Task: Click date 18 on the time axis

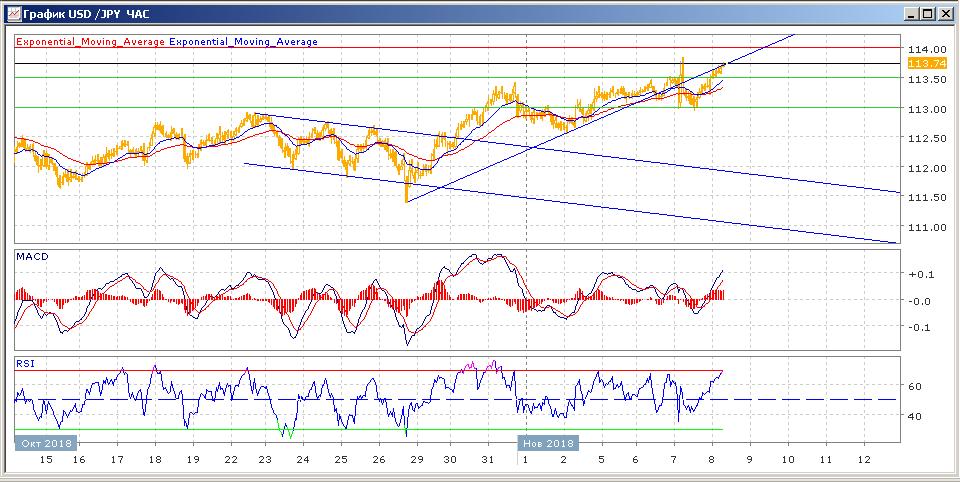Action: [x=155, y=460]
